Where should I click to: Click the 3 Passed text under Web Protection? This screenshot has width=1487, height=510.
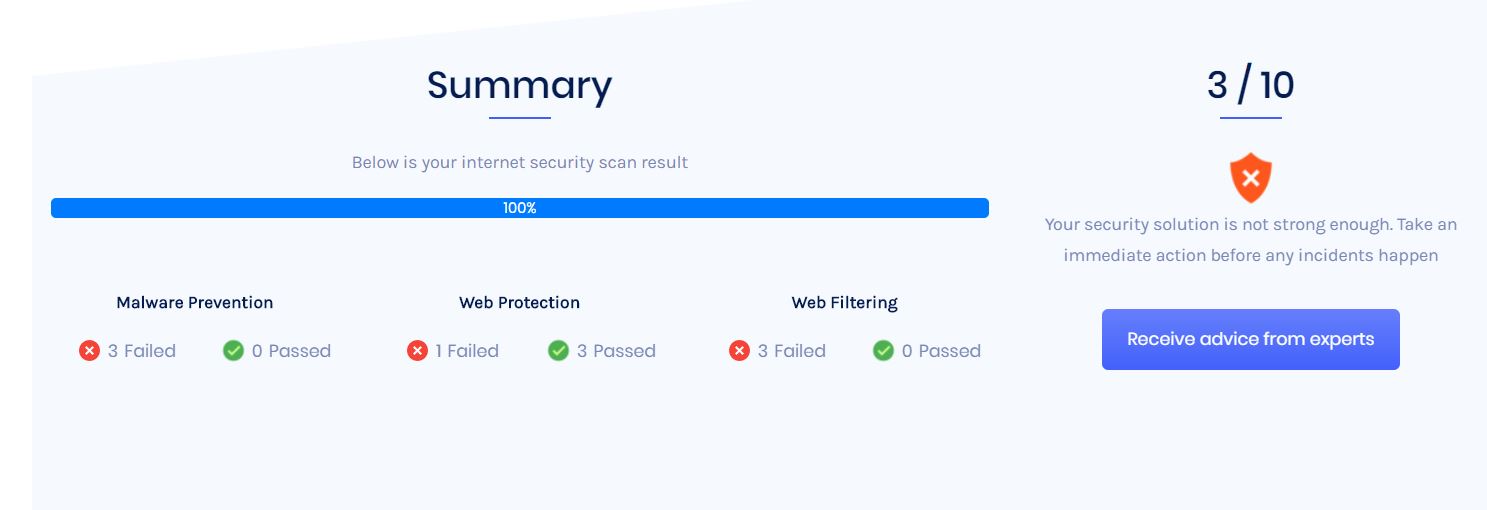pyautogui.click(x=616, y=351)
